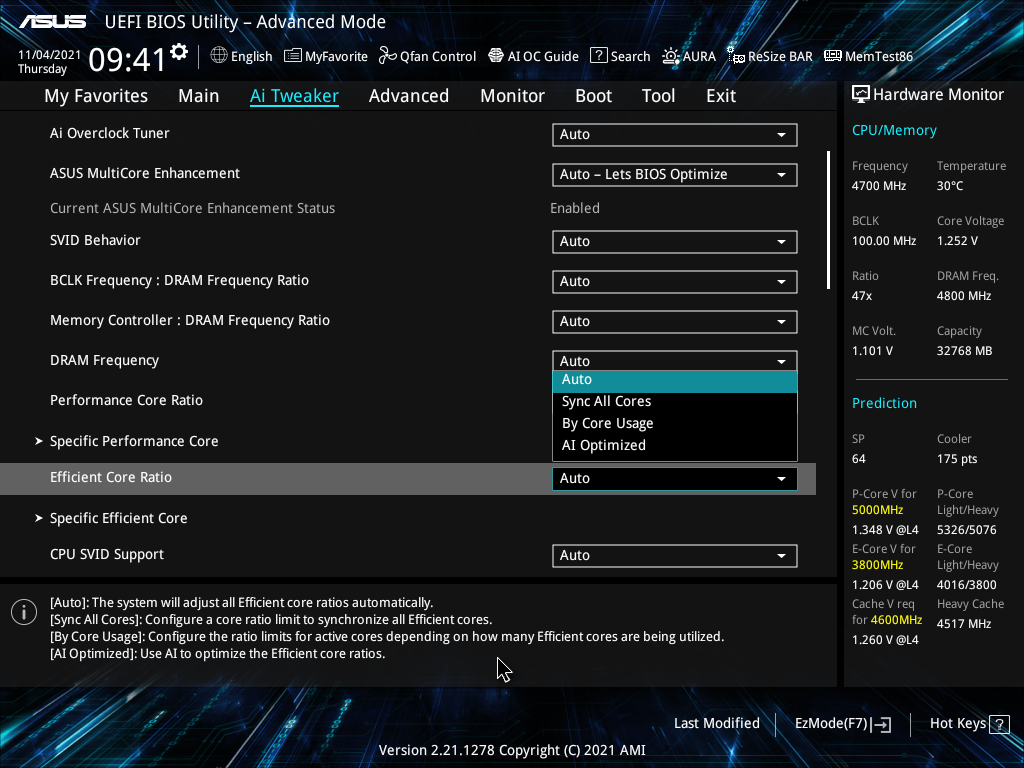Click the Version 2.21.1278 copyright text
This screenshot has width=1024, height=768.
coord(512,750)
